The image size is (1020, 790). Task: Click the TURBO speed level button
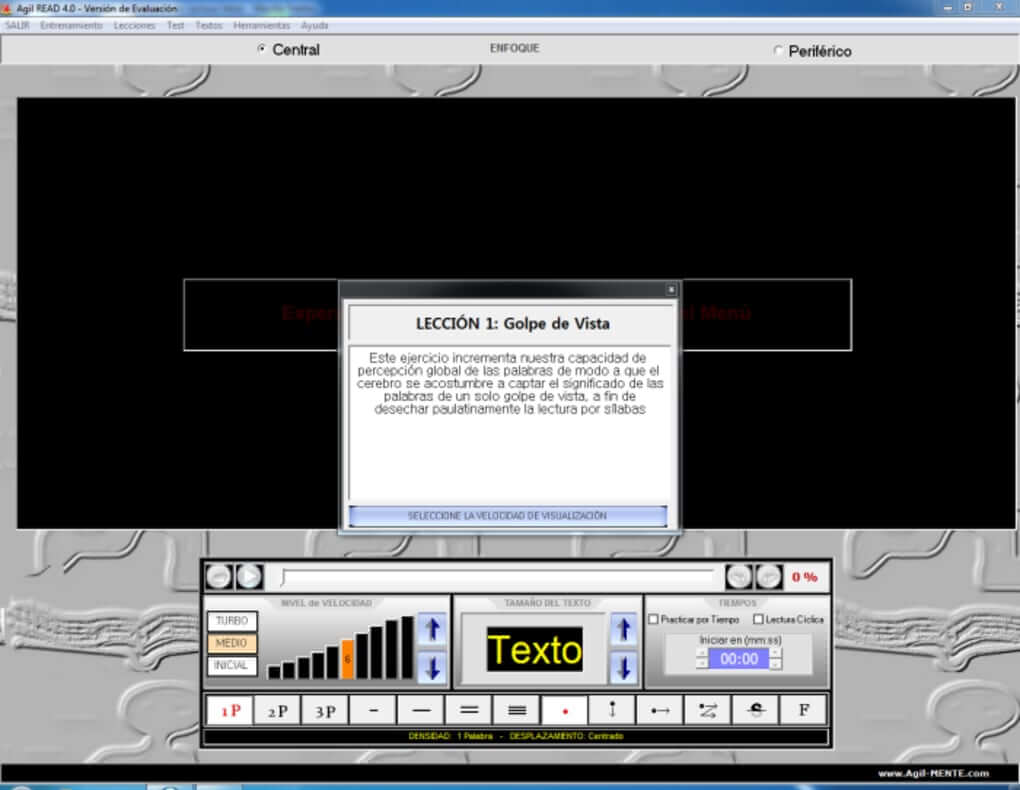point(232,621)
